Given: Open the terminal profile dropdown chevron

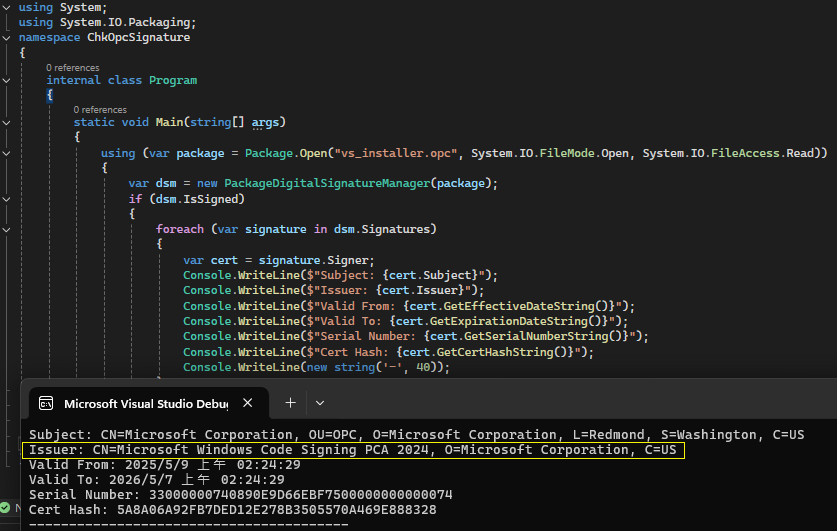Looking at the screenshot, I should (320, 402).
